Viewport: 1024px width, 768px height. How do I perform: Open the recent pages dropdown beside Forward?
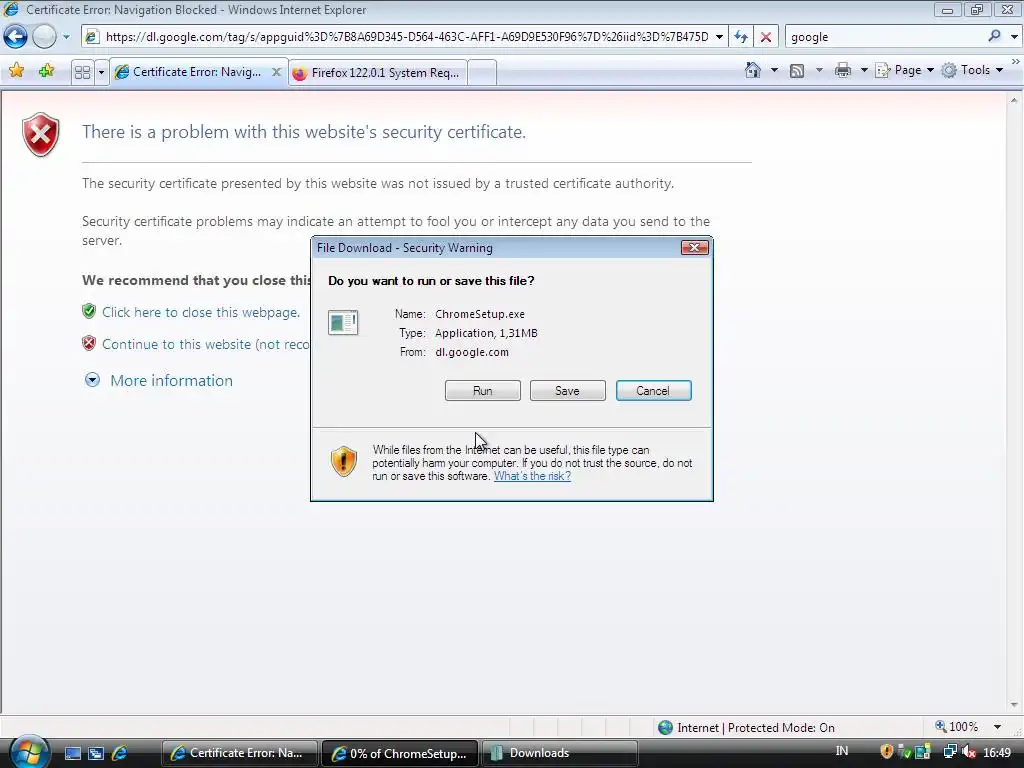pyautogui.click(x=66, y=37)
